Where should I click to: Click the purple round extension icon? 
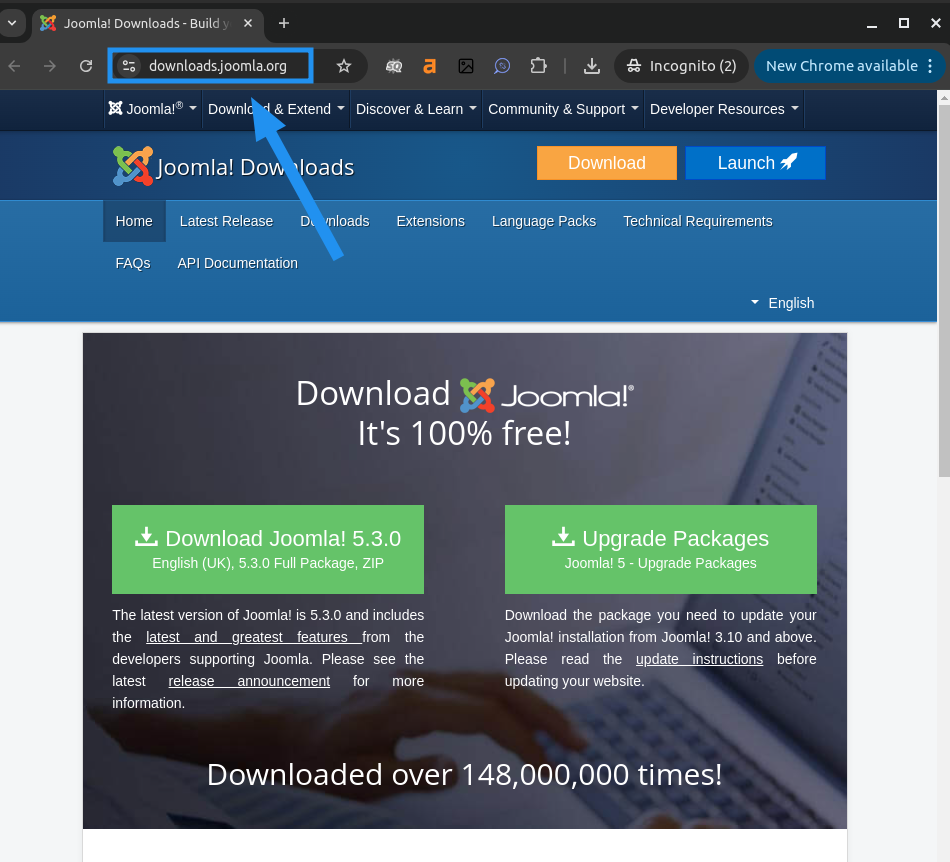[502, 66]
